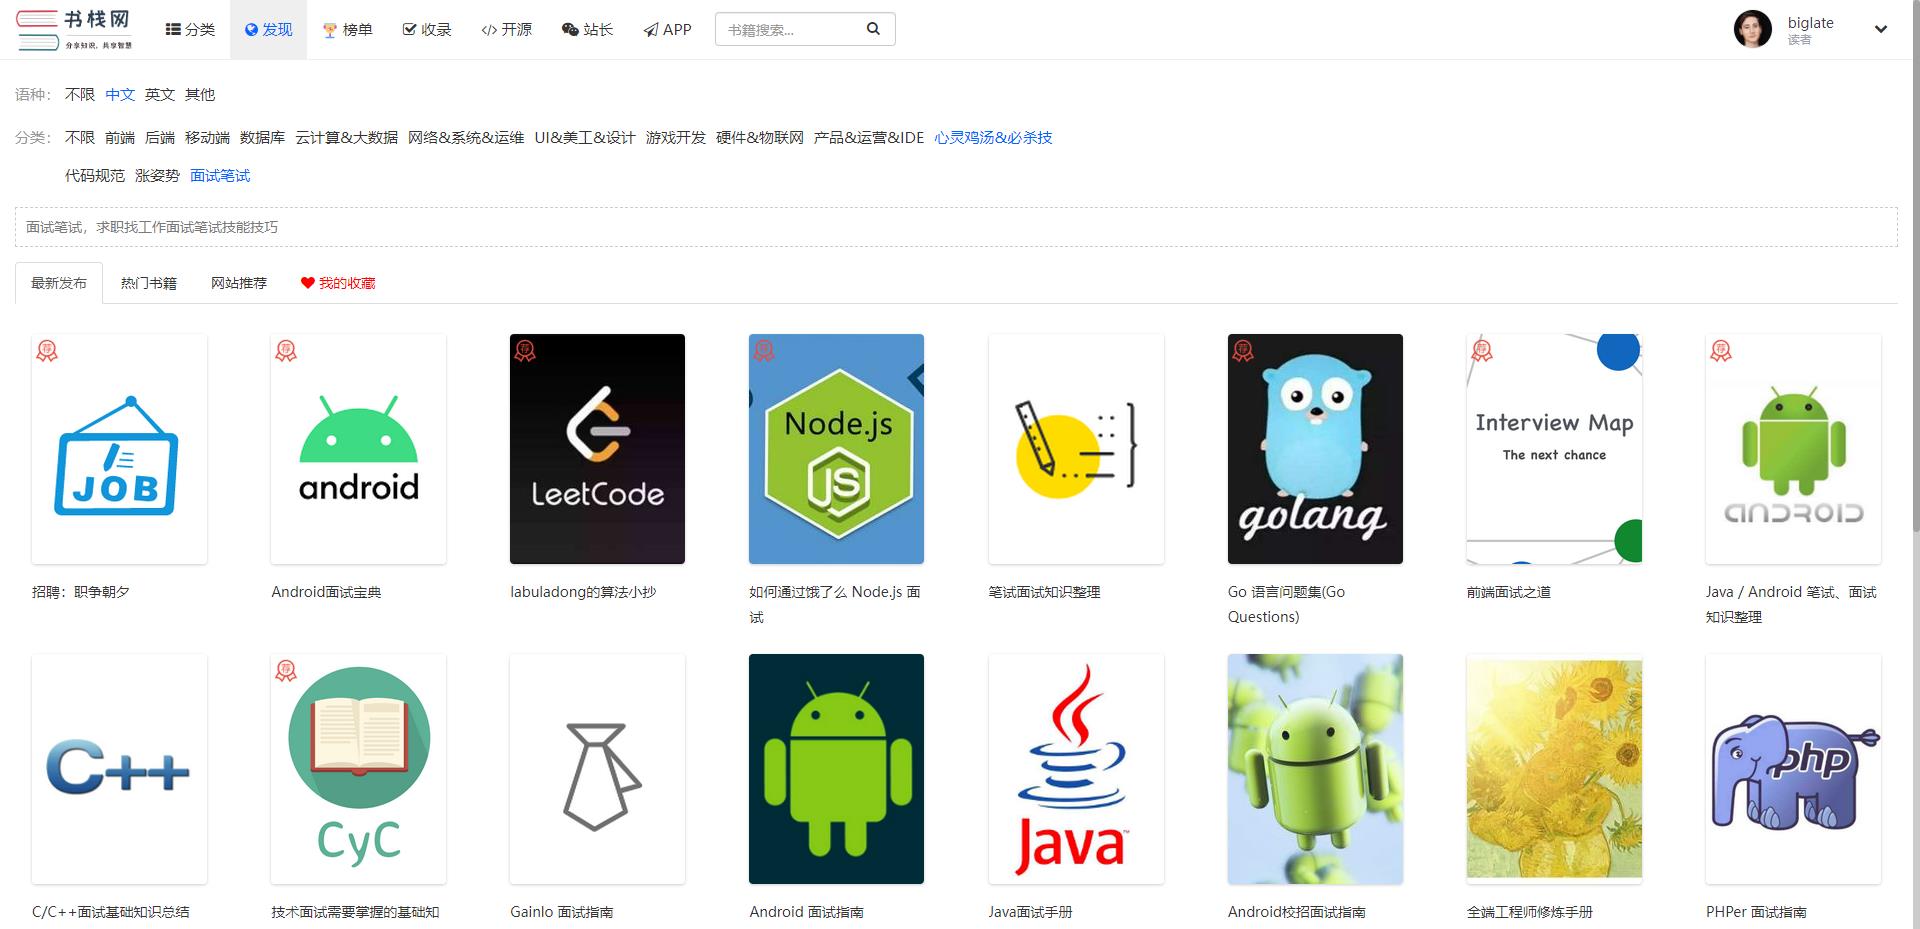Open the yellow circle pencil cover

[1076, 449]
